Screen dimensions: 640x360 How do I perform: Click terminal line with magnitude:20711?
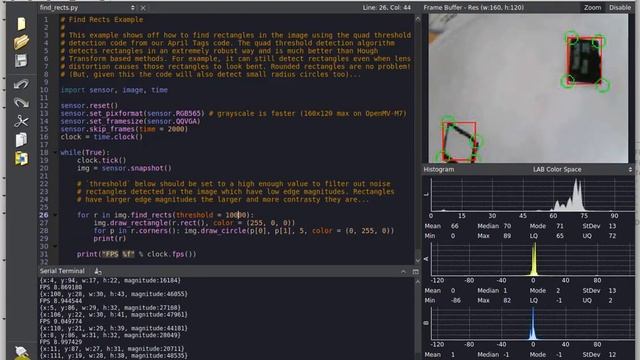111,349
